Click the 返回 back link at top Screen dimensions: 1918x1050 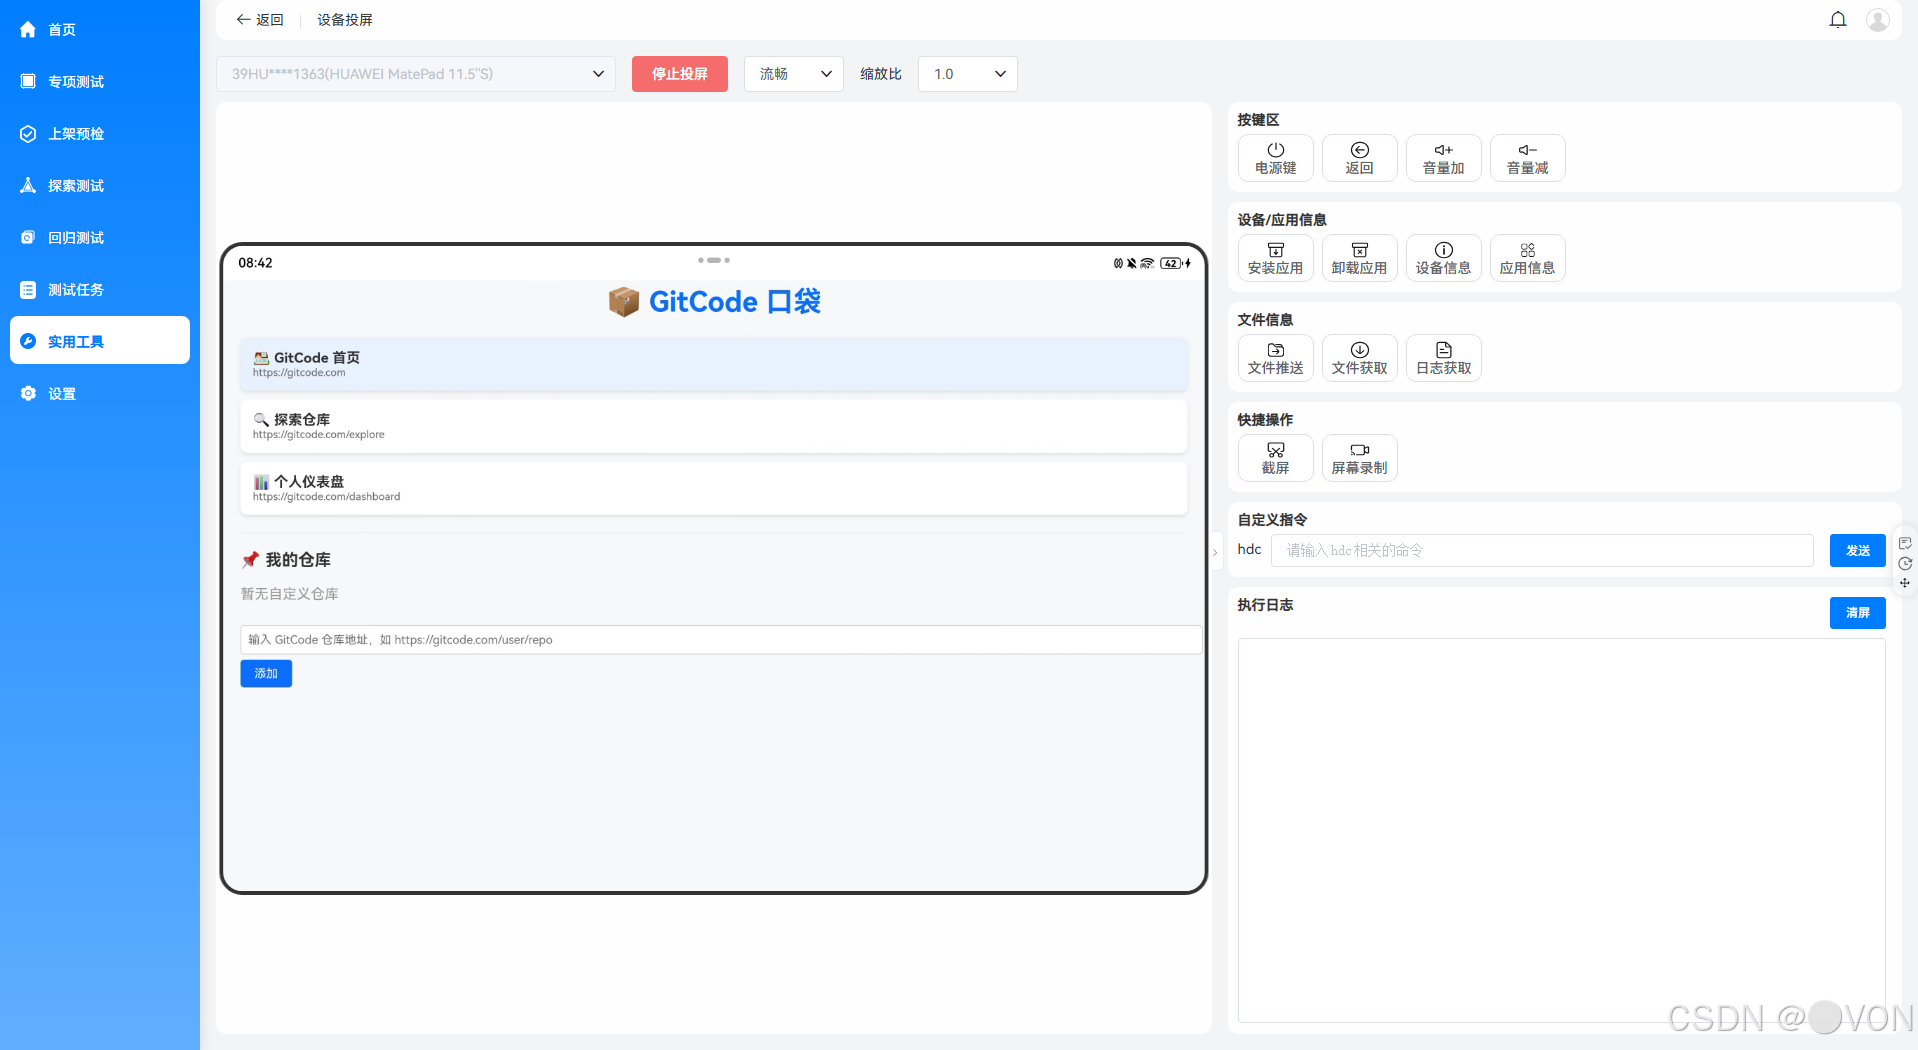click(x=260, y=20)
